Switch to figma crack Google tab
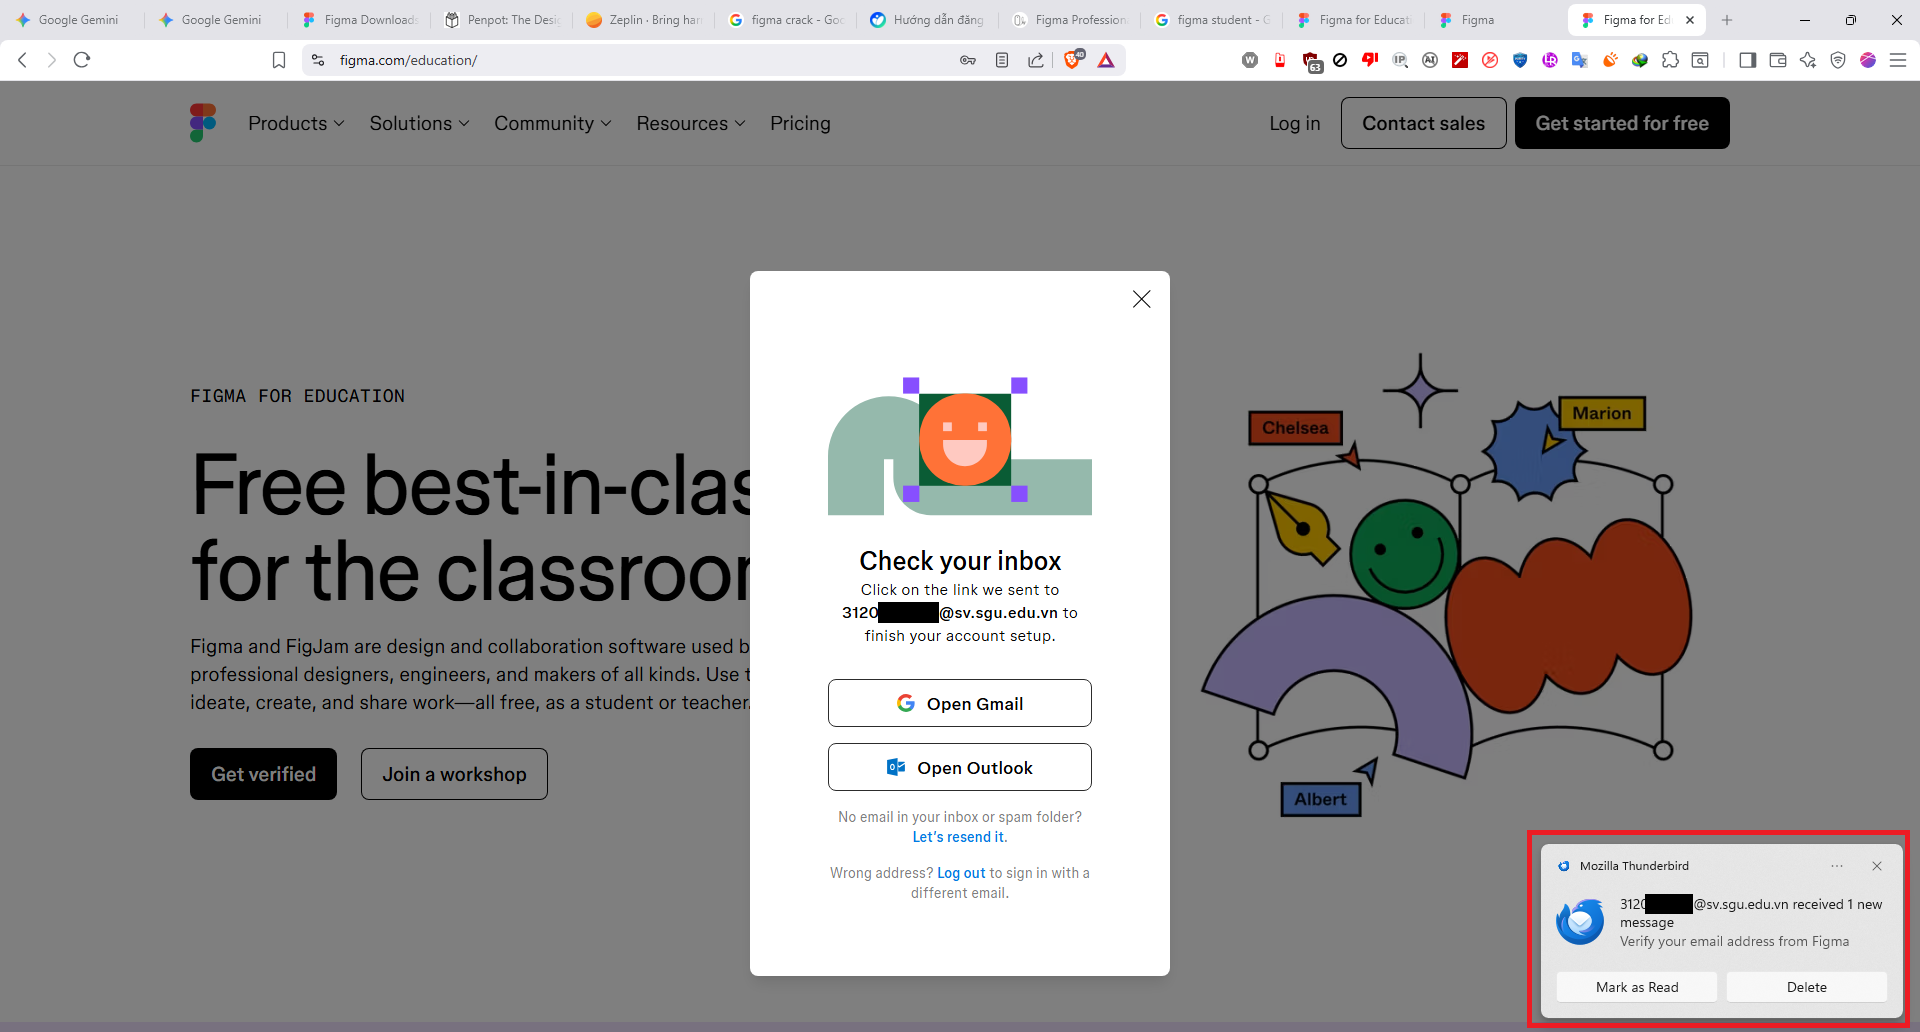Image resolution: width=1920 pixels, height=1032 pixels. click(788, 20)
